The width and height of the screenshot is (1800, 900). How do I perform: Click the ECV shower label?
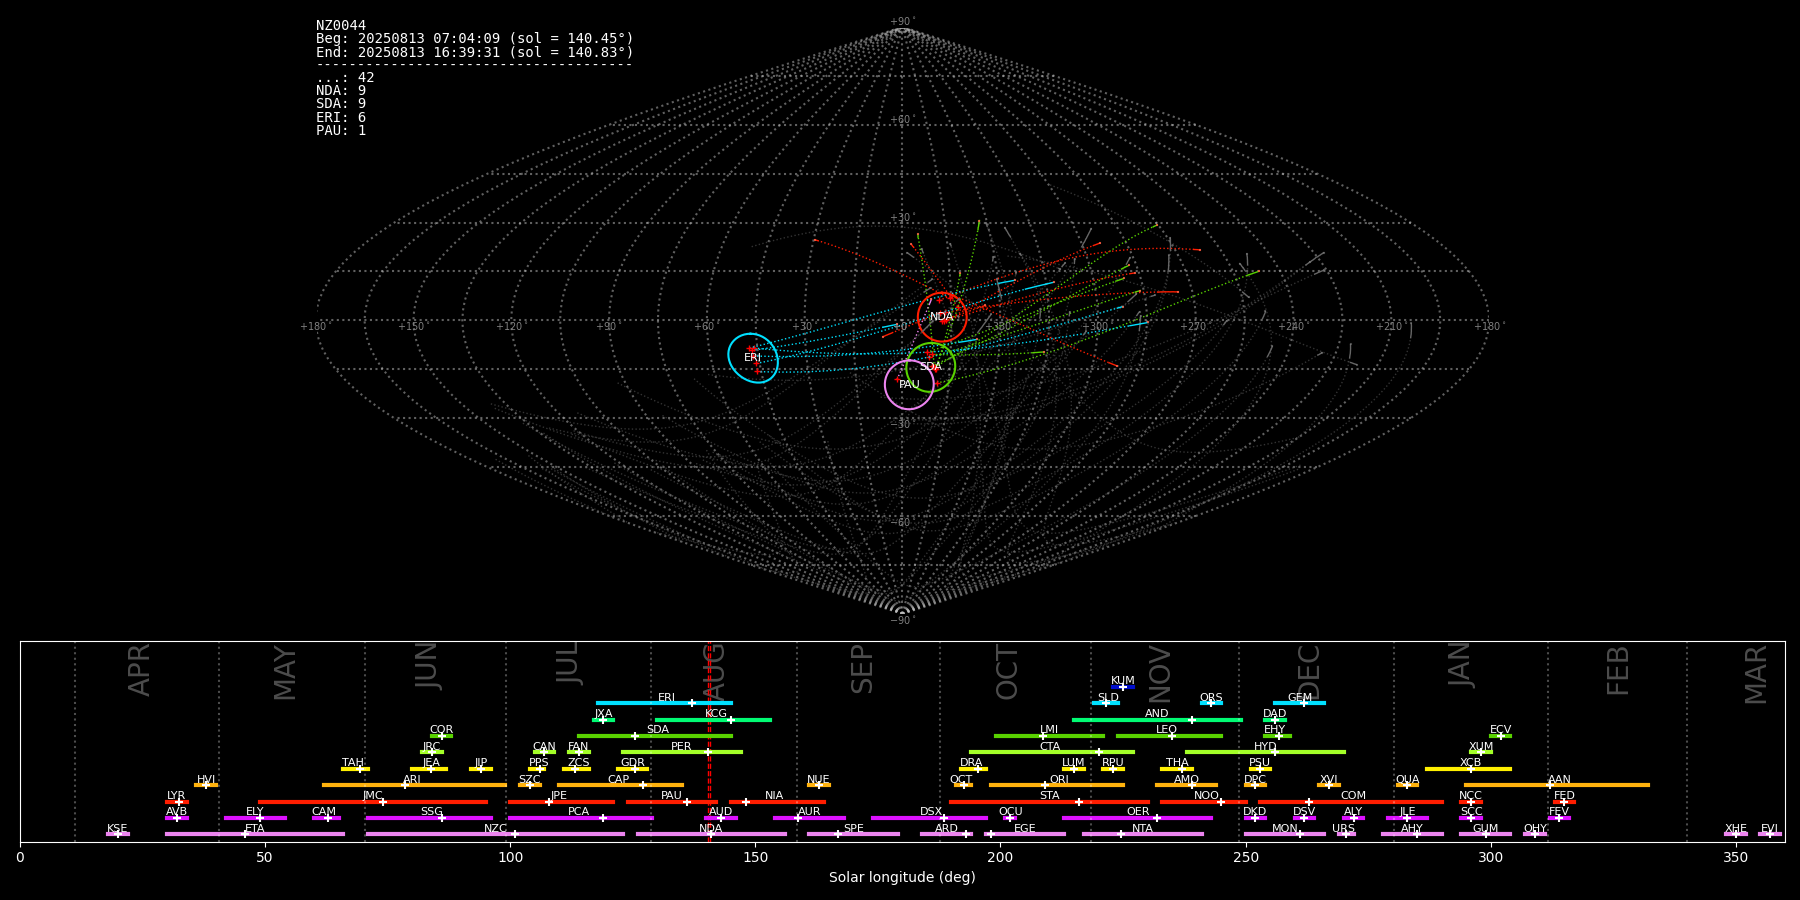(x=1500, y=730)
